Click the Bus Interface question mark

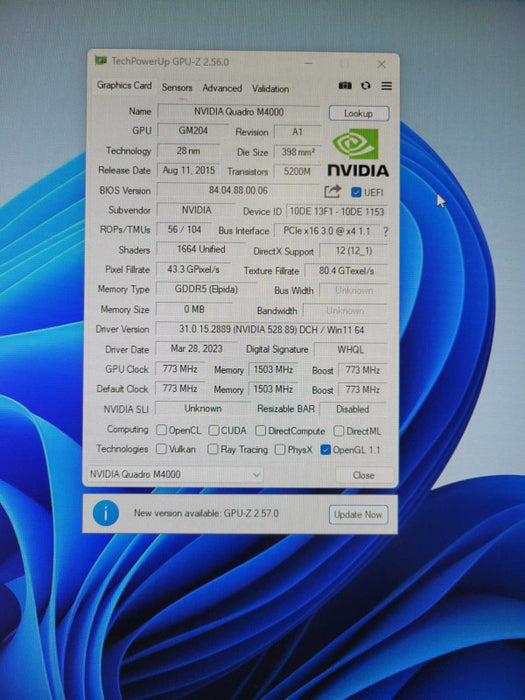point(385,231)
